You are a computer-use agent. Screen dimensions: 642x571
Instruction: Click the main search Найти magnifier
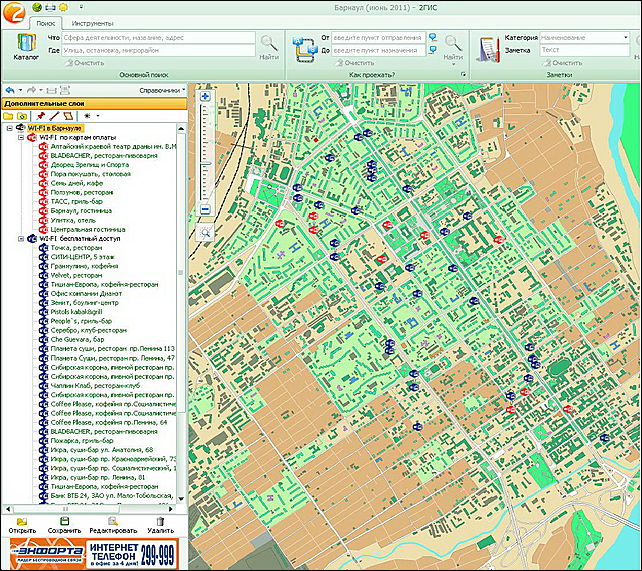coord(269,43)
